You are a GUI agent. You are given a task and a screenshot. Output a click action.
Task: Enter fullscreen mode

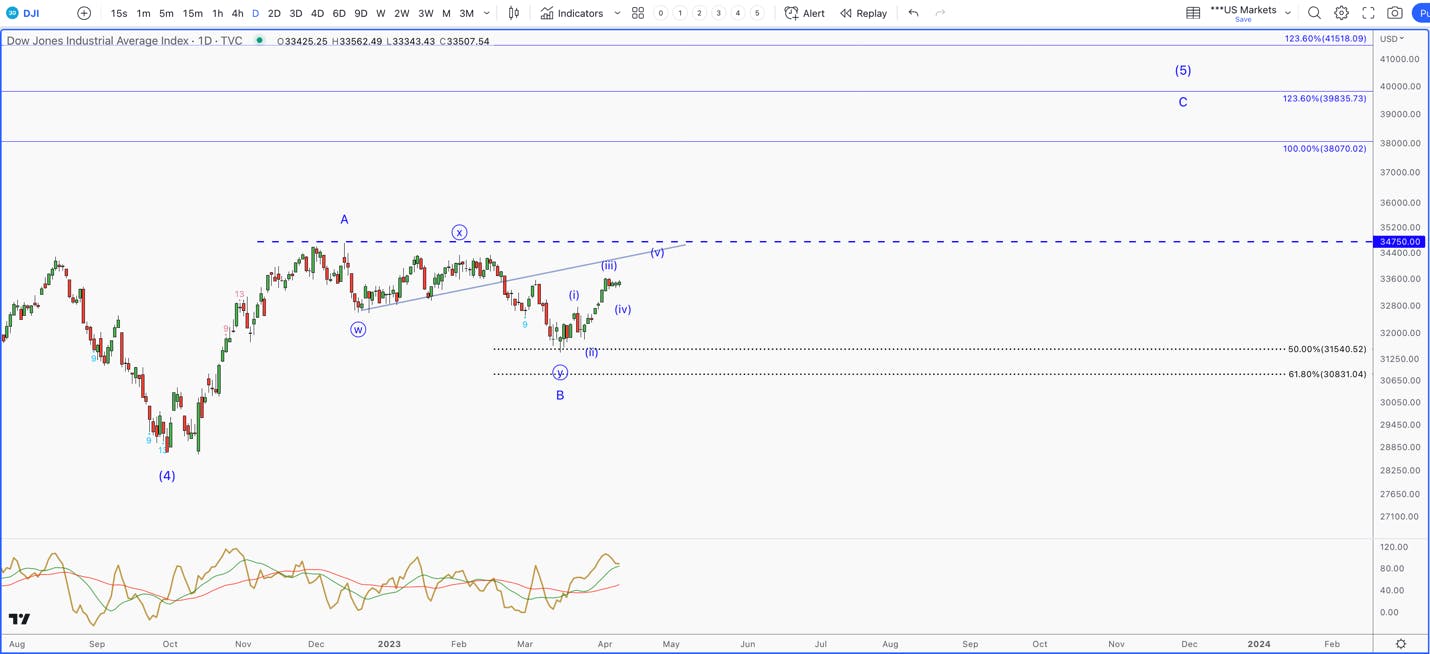(1368, 13)
